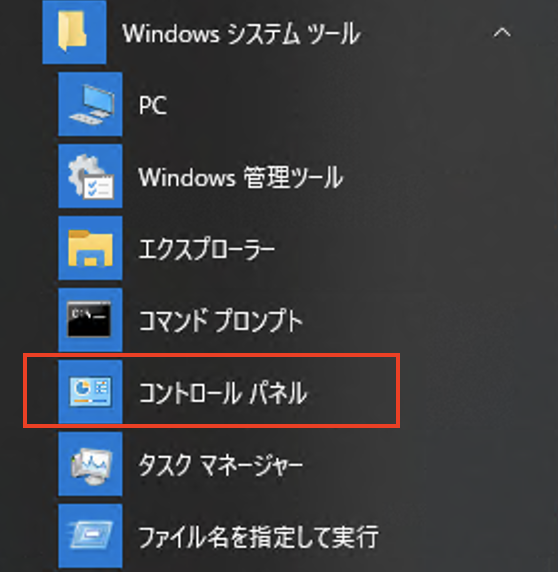Launch the エクスプローラー folder icon
This screenshot has width=558, height=572.
tap(90, 248)
